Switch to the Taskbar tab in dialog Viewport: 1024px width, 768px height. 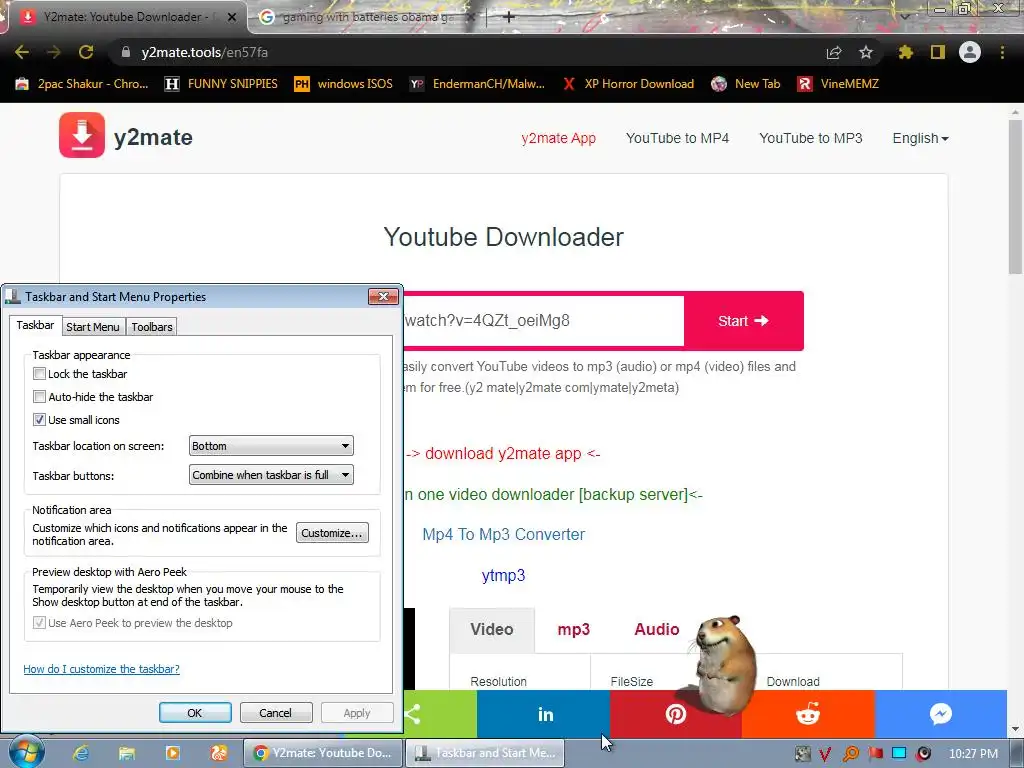[35, 325]
